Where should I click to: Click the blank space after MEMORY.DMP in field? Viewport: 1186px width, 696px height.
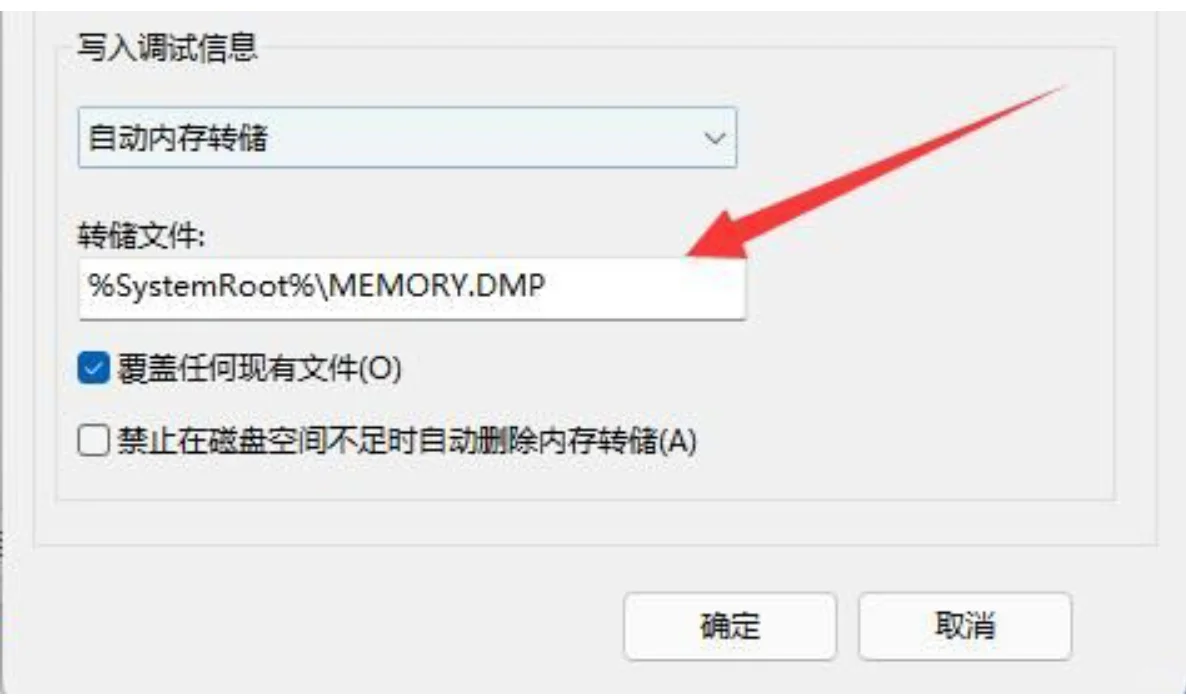(643, 288)
